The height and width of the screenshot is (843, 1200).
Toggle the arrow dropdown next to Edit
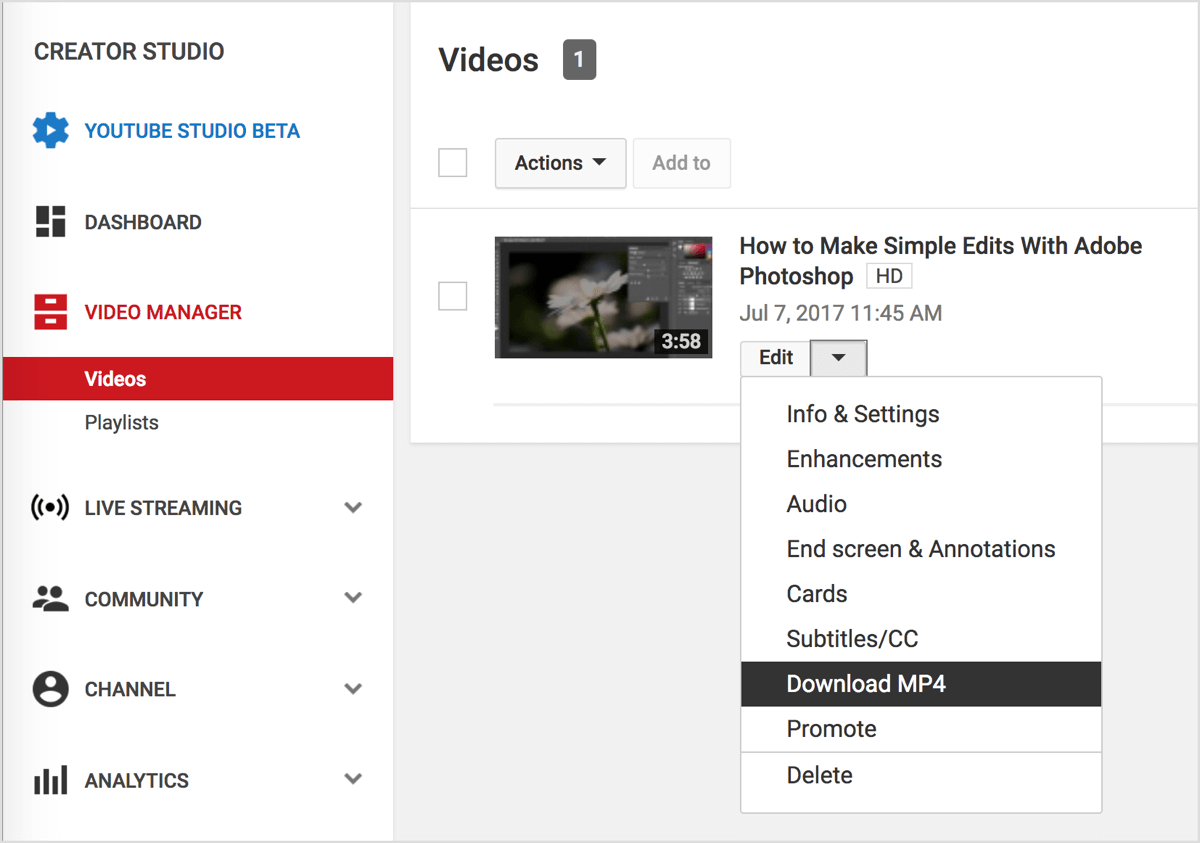point(838,358)
